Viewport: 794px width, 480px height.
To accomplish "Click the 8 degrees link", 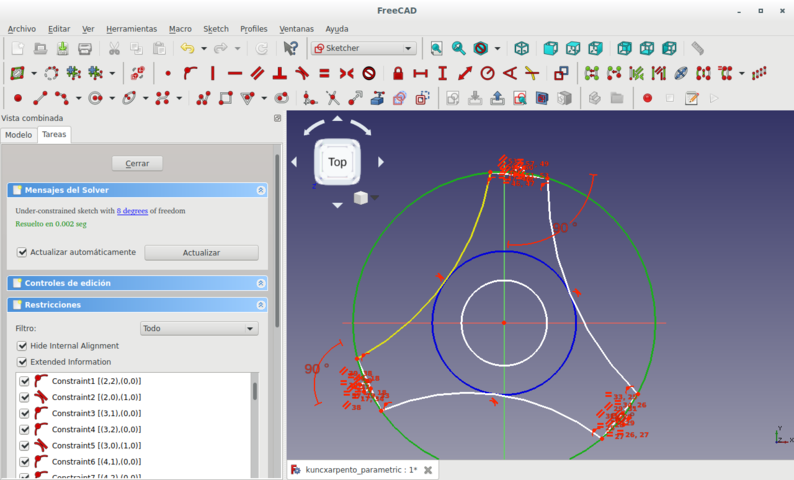I will (132, 211).
